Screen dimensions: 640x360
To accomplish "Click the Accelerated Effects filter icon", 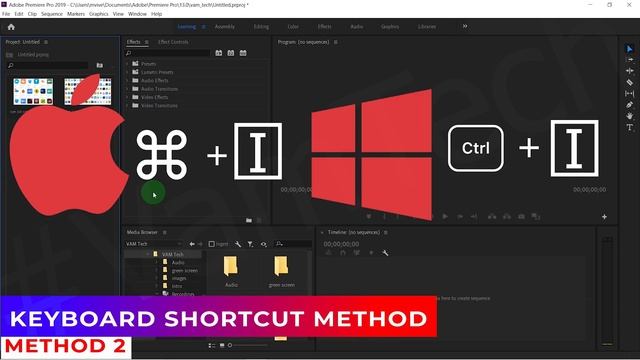I will [x=219, y=53].
